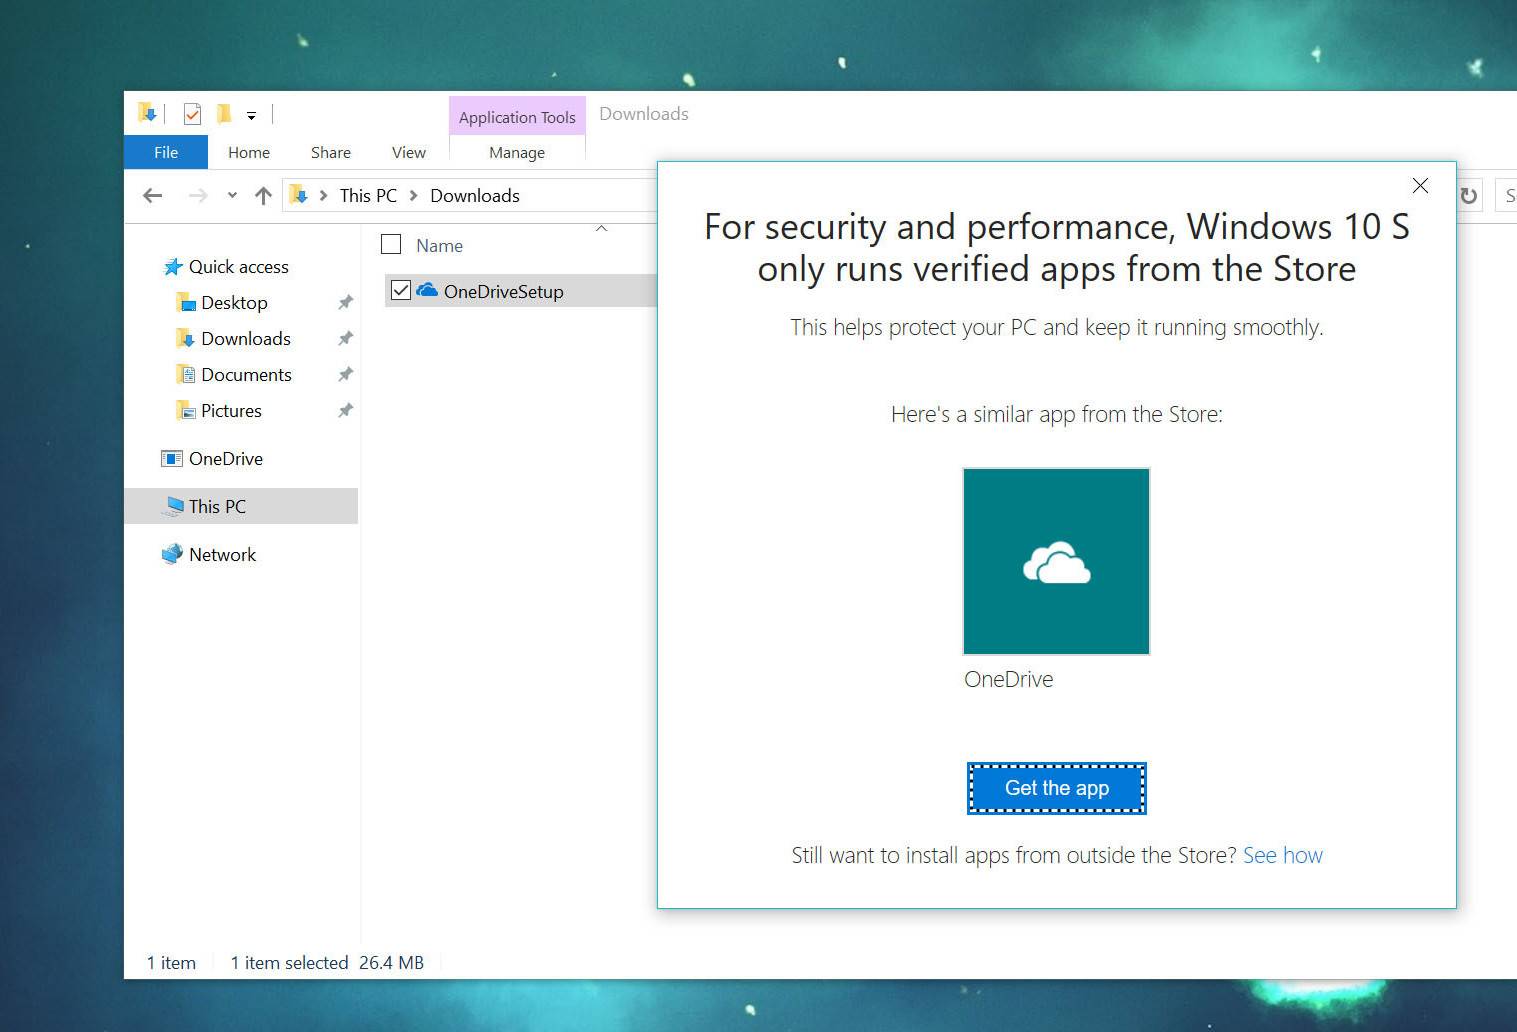The image size is (1517, 1032).
Task: Click Downloads in the address bar breadcrumb
Action: click(x=475, y=196)
